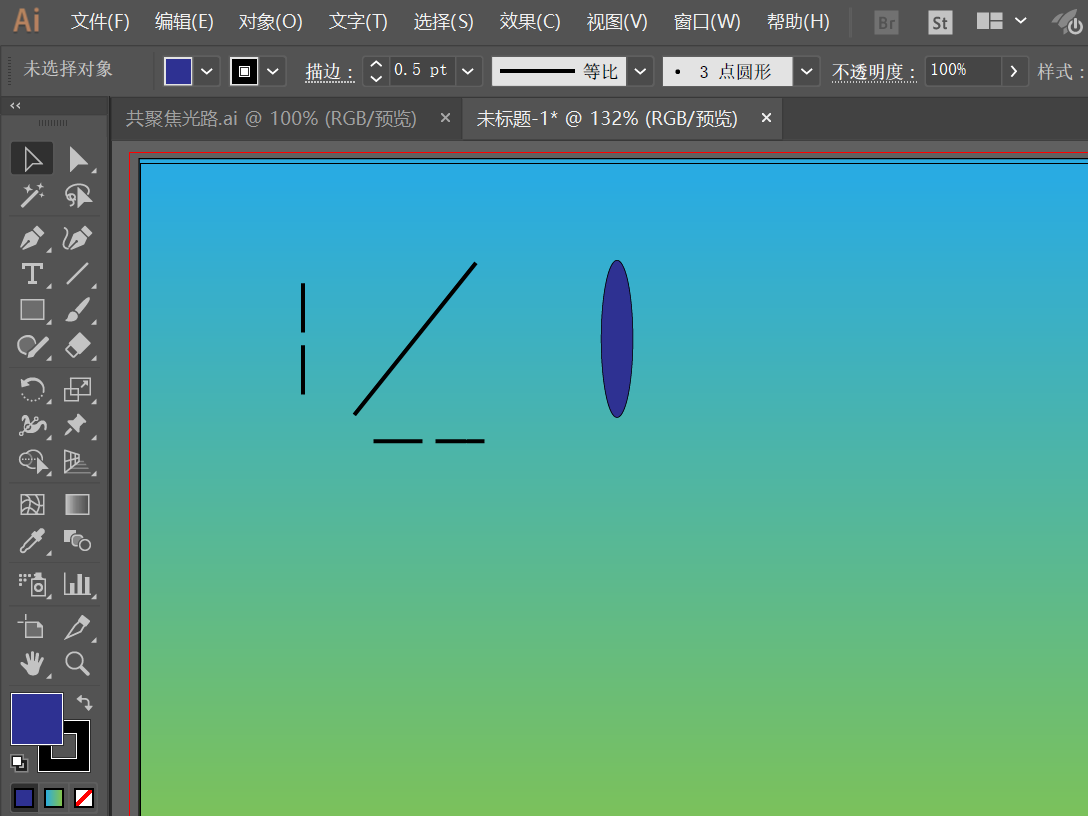Screen dimensions: 1088x816
Task: Open brush definition dropdown
Action: pos(806,71)
